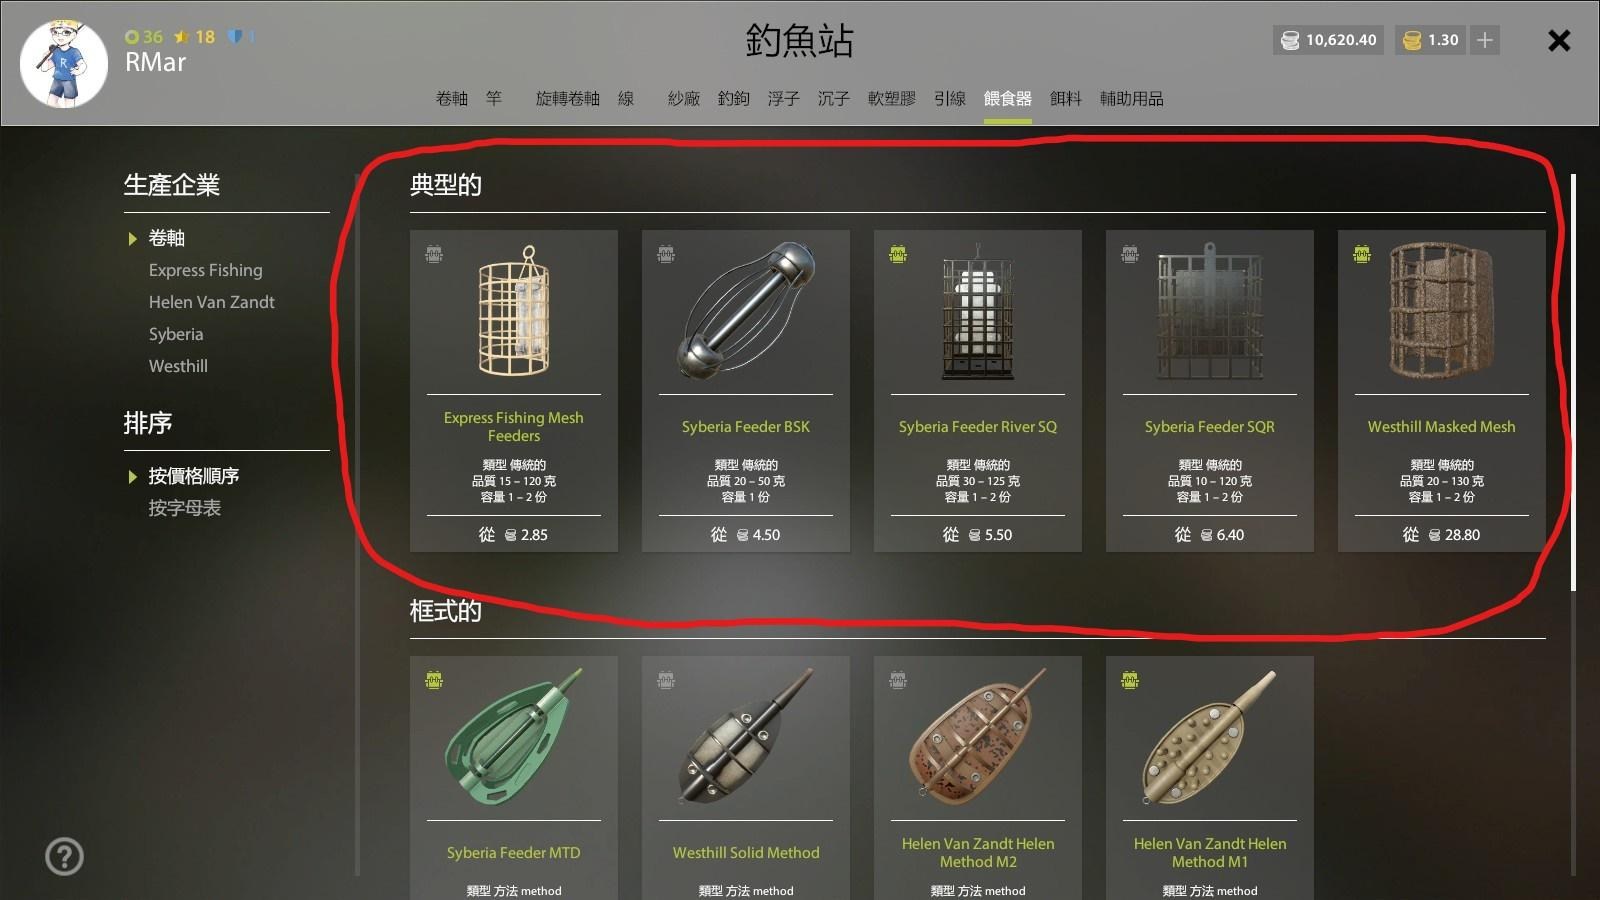Viewport: 1600px width, 900px height.
Task: Open Syberia Feeder BSK product card
Action: click(x=746, y=391)
